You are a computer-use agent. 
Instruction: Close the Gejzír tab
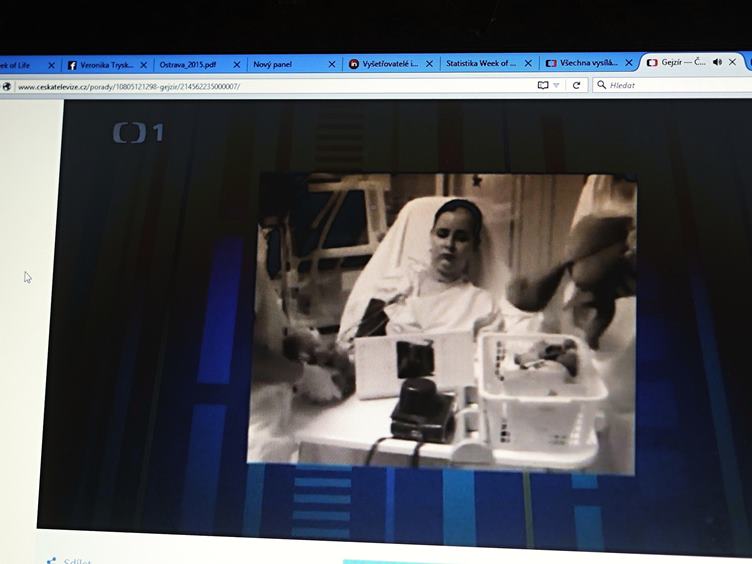732,62
